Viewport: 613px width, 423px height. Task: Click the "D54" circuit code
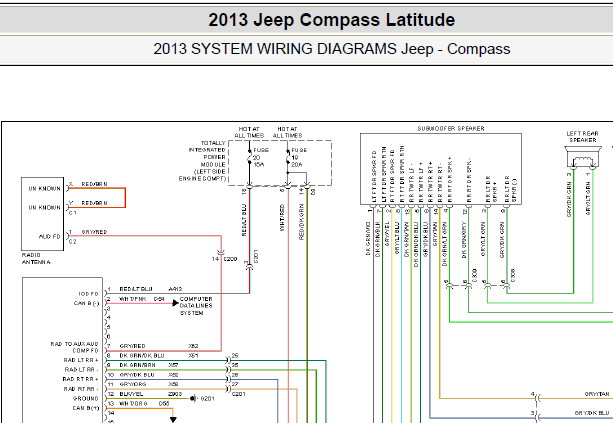point(159,299)
